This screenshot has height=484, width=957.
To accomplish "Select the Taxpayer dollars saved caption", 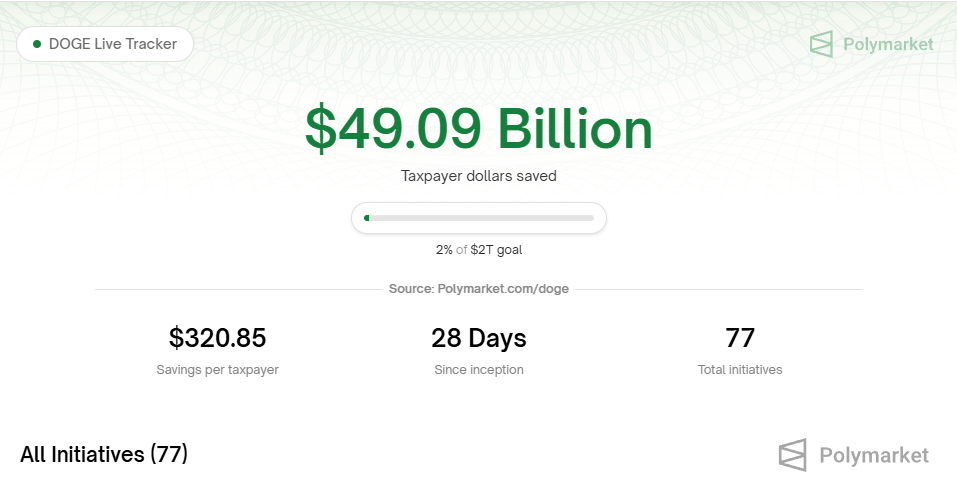I will point(478,176).
